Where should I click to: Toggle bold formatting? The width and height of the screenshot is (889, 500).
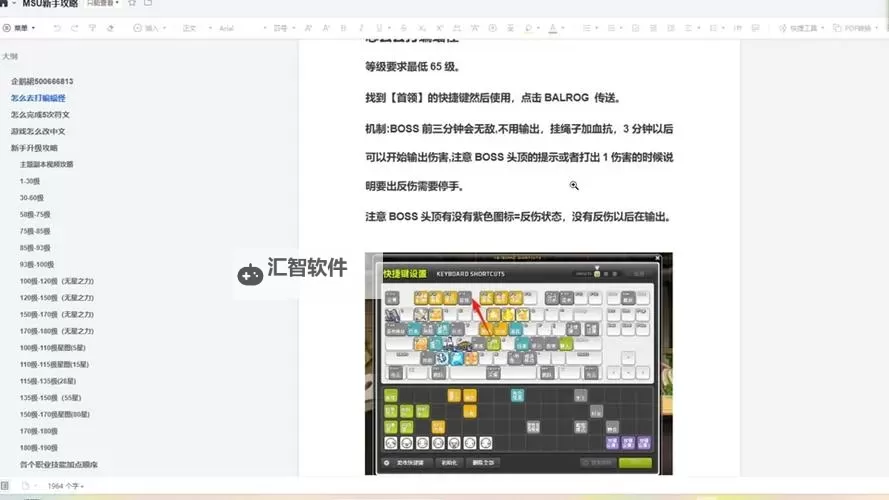tap(344, 28)
